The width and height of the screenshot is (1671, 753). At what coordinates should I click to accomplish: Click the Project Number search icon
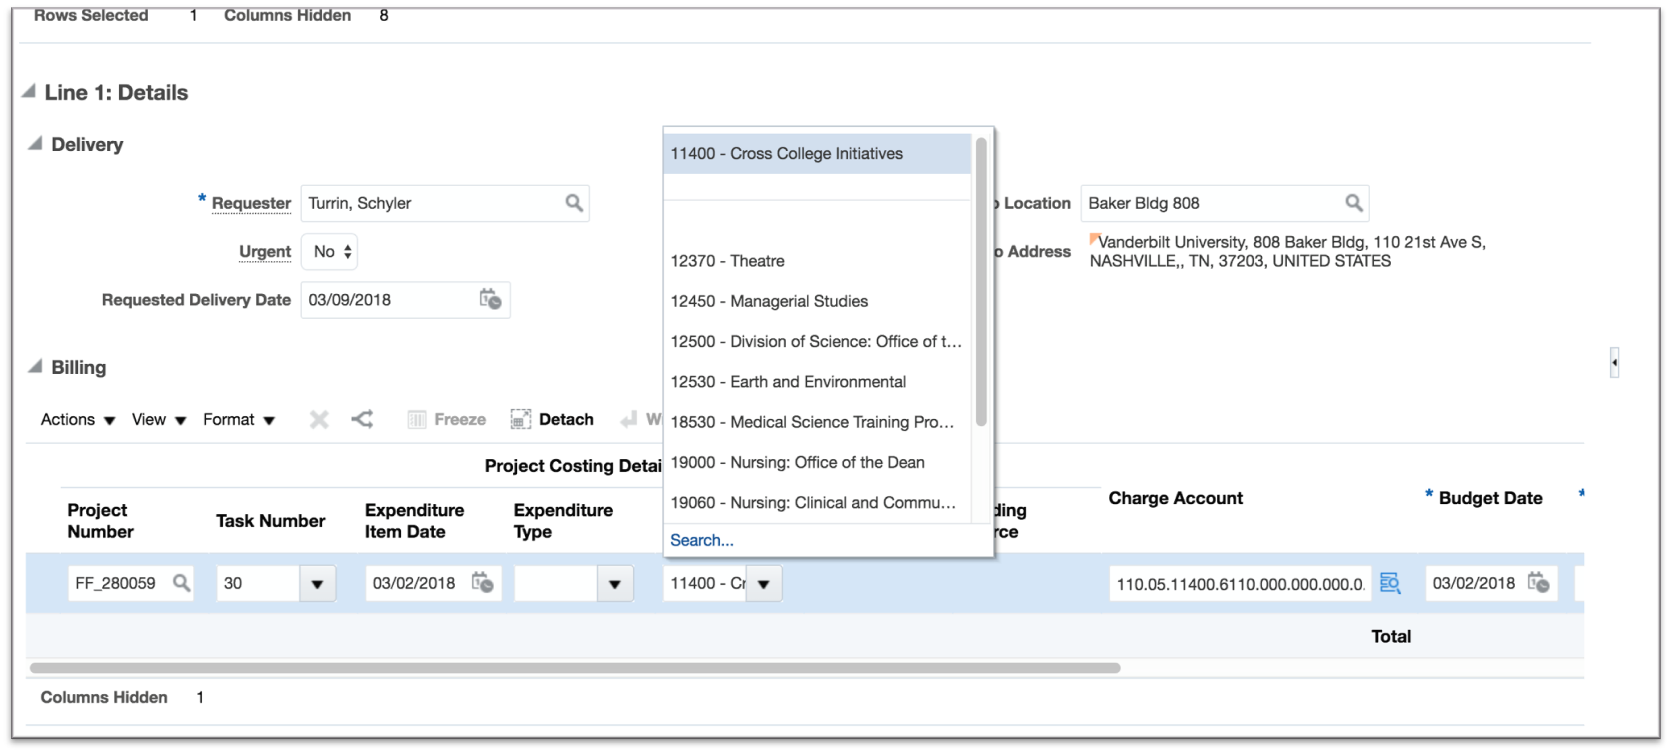181,583
